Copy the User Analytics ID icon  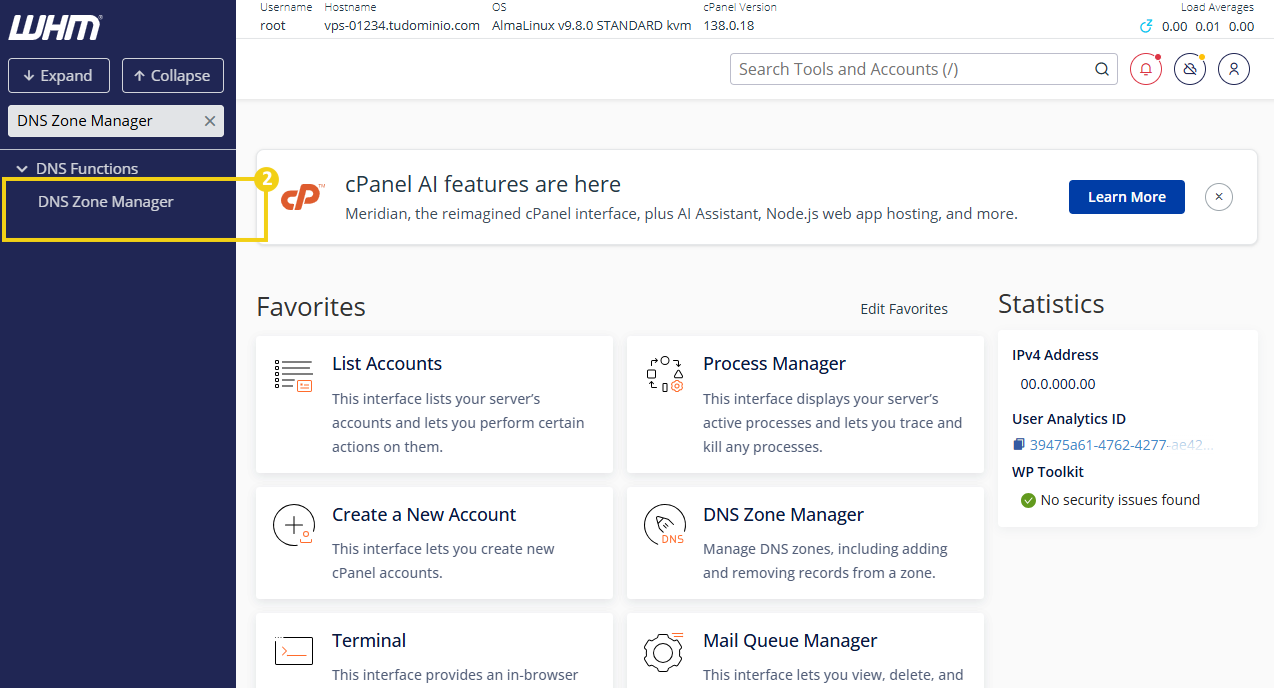1019,445
